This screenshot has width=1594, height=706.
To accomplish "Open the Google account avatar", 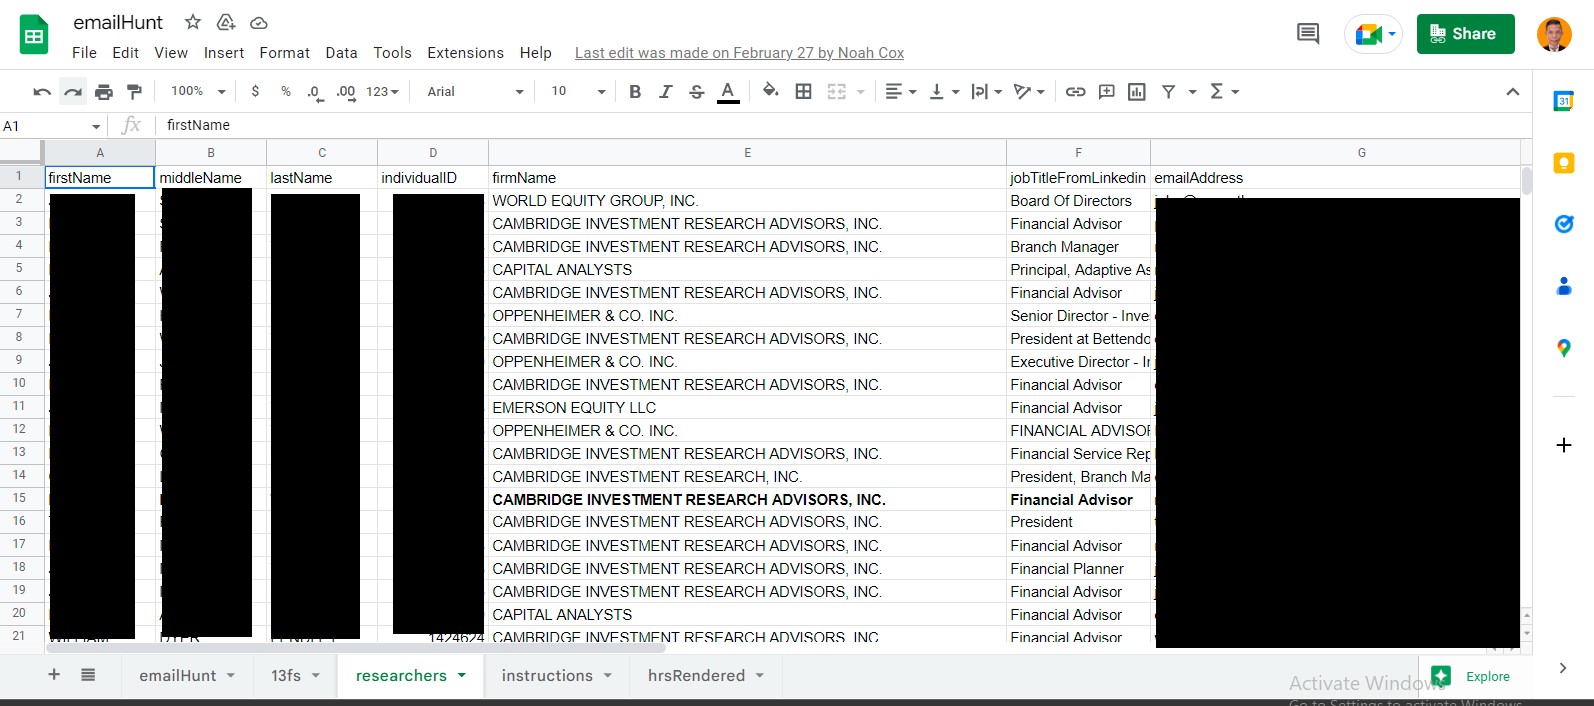I will pyautogui.click(x=1554, y=34).
